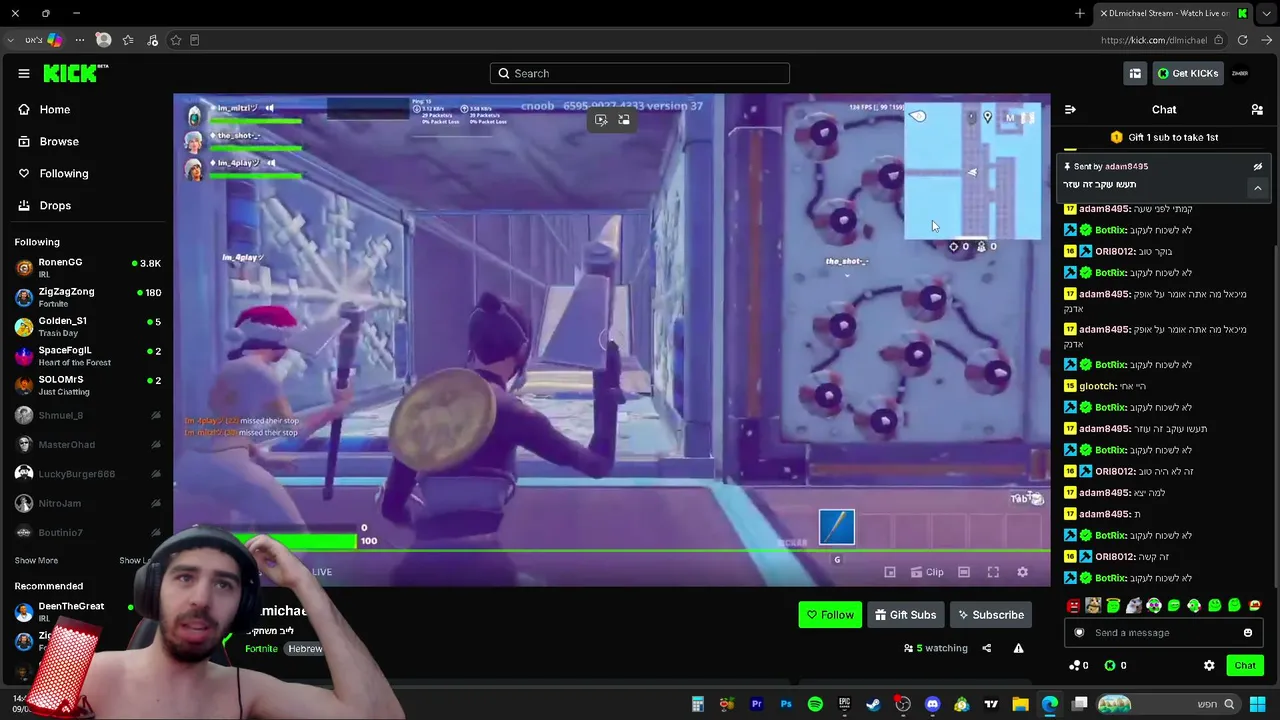Go to the KICK logo homepage
The width and height of the screenshot is (1280, 720).
pos(76,73)
